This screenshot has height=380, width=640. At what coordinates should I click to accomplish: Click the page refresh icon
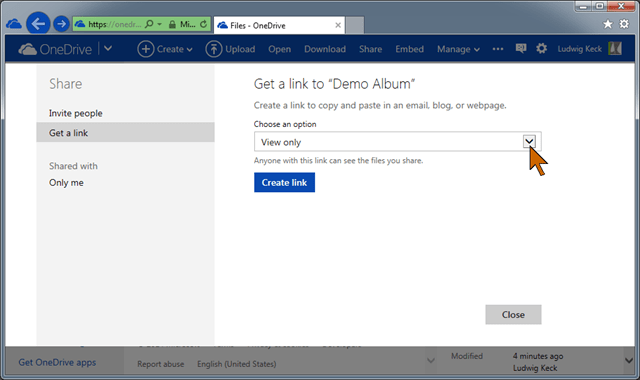coord(203,24)
